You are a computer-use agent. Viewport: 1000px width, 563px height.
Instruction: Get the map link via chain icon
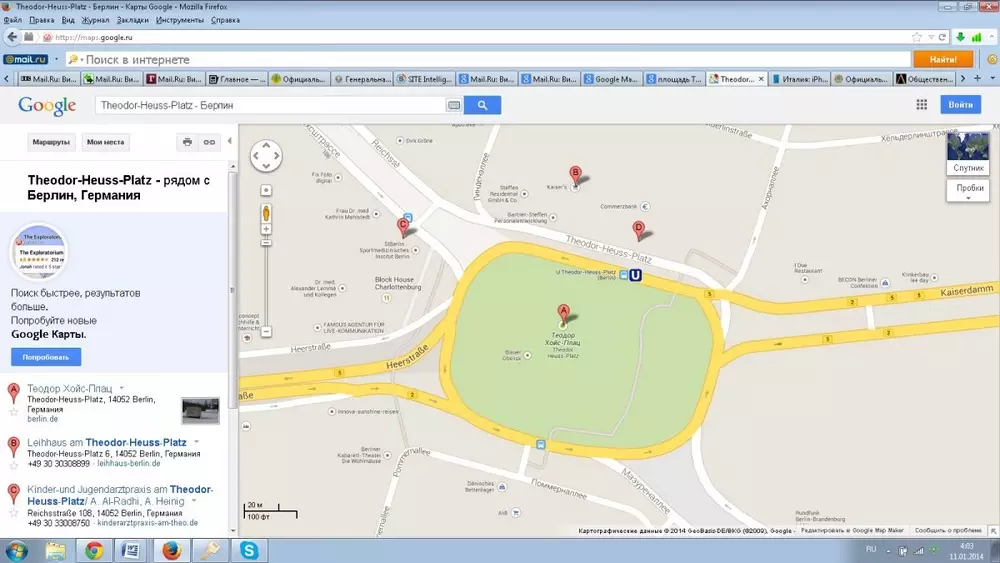click(209, 142)
